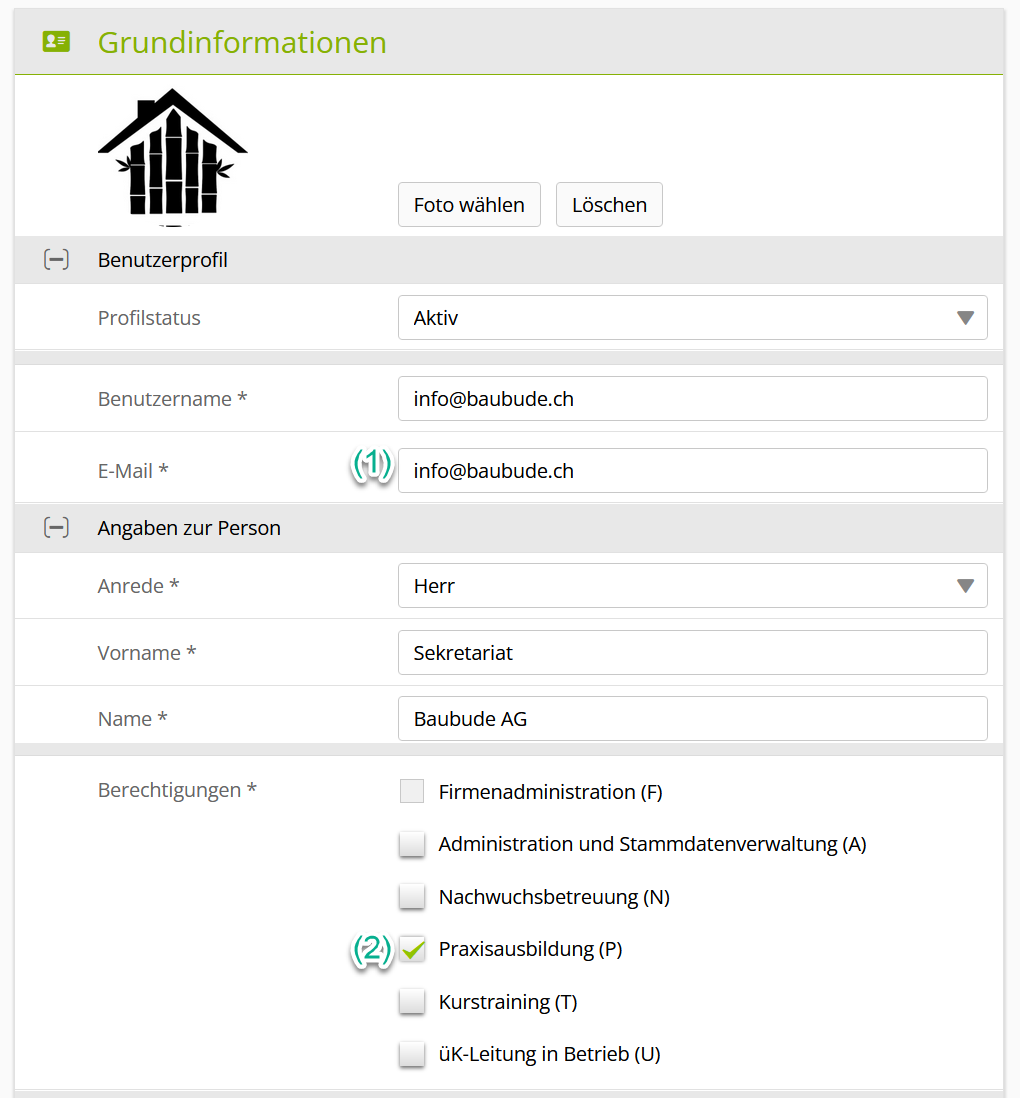Click the Benutzerprofil section header label
This screenshot has width=1020, height=1098.
[x=163, y=260]
